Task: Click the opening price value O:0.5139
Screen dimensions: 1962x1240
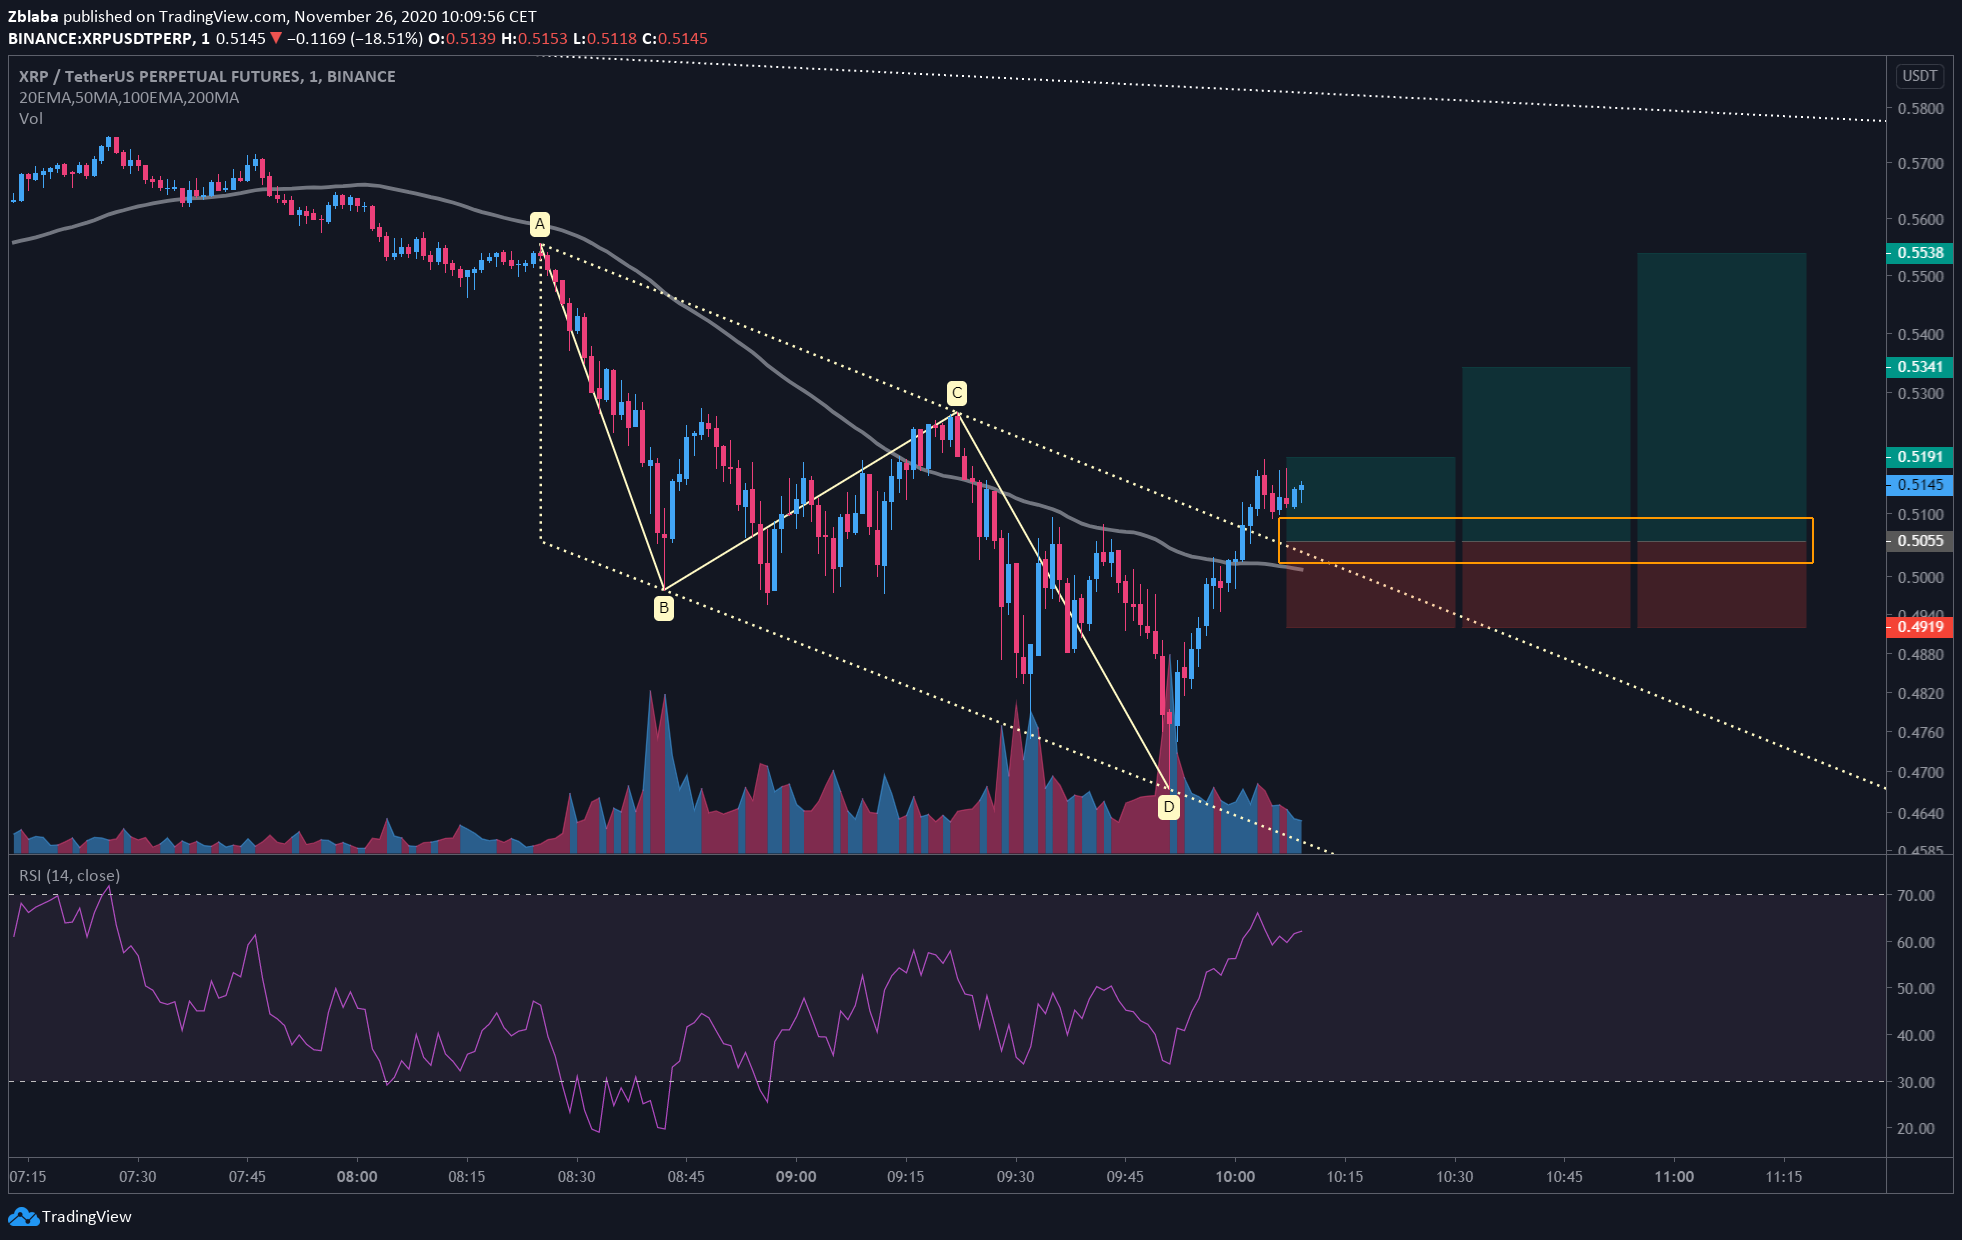Action: (x=462, y=38)
